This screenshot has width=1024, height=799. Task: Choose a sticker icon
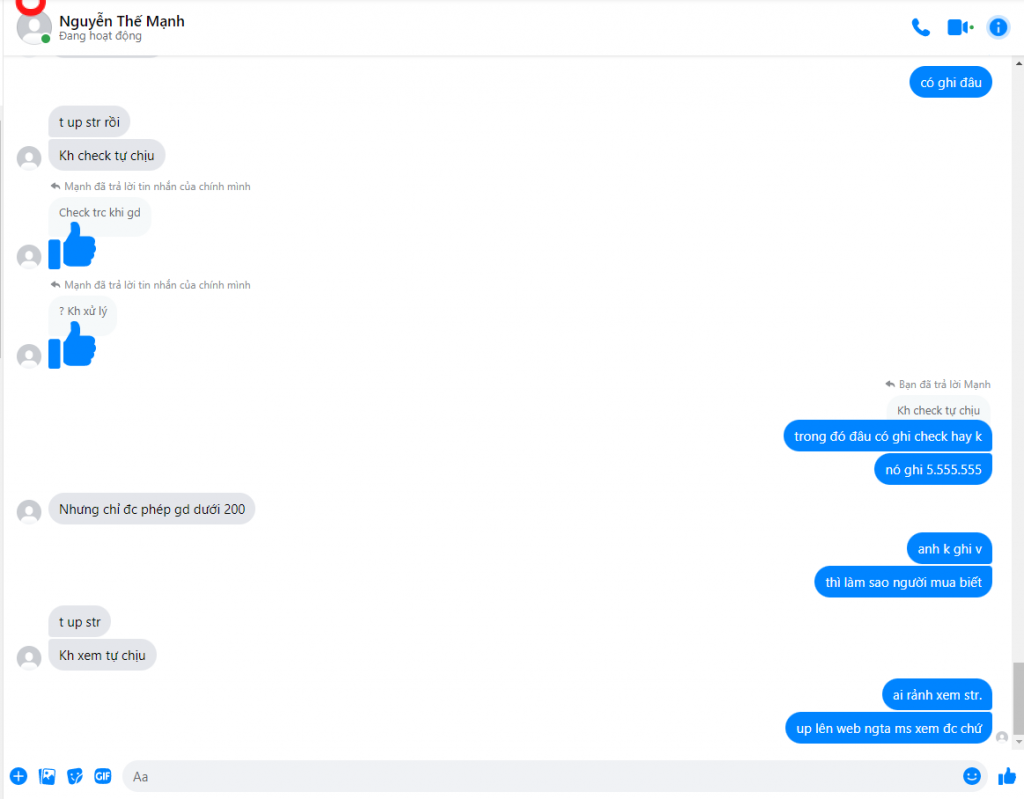tap(75, 776)
